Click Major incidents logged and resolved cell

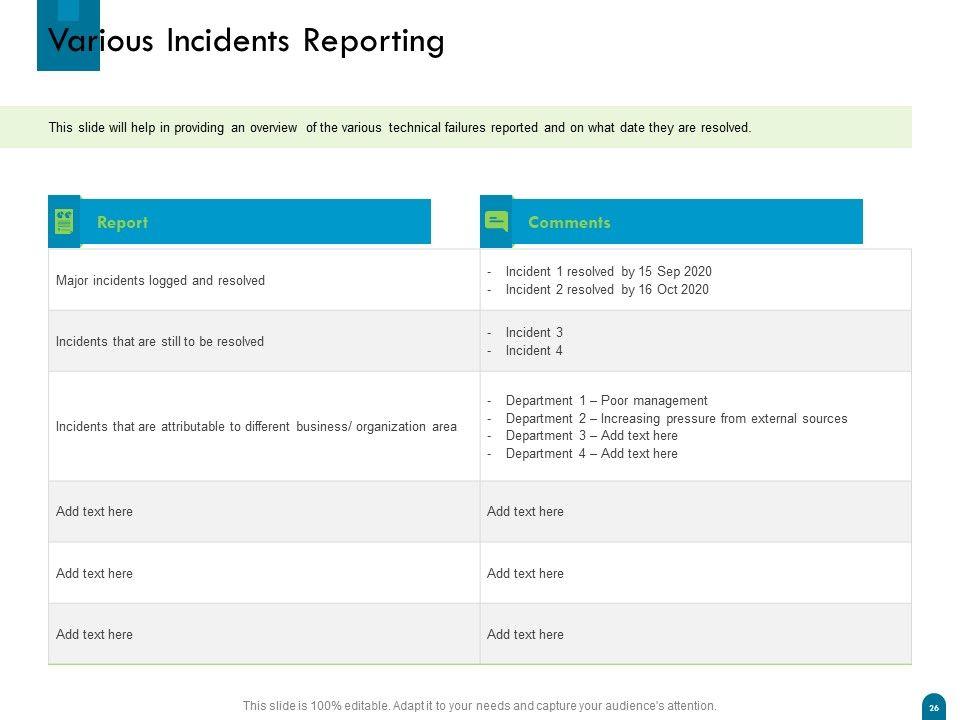coord(160,281)
